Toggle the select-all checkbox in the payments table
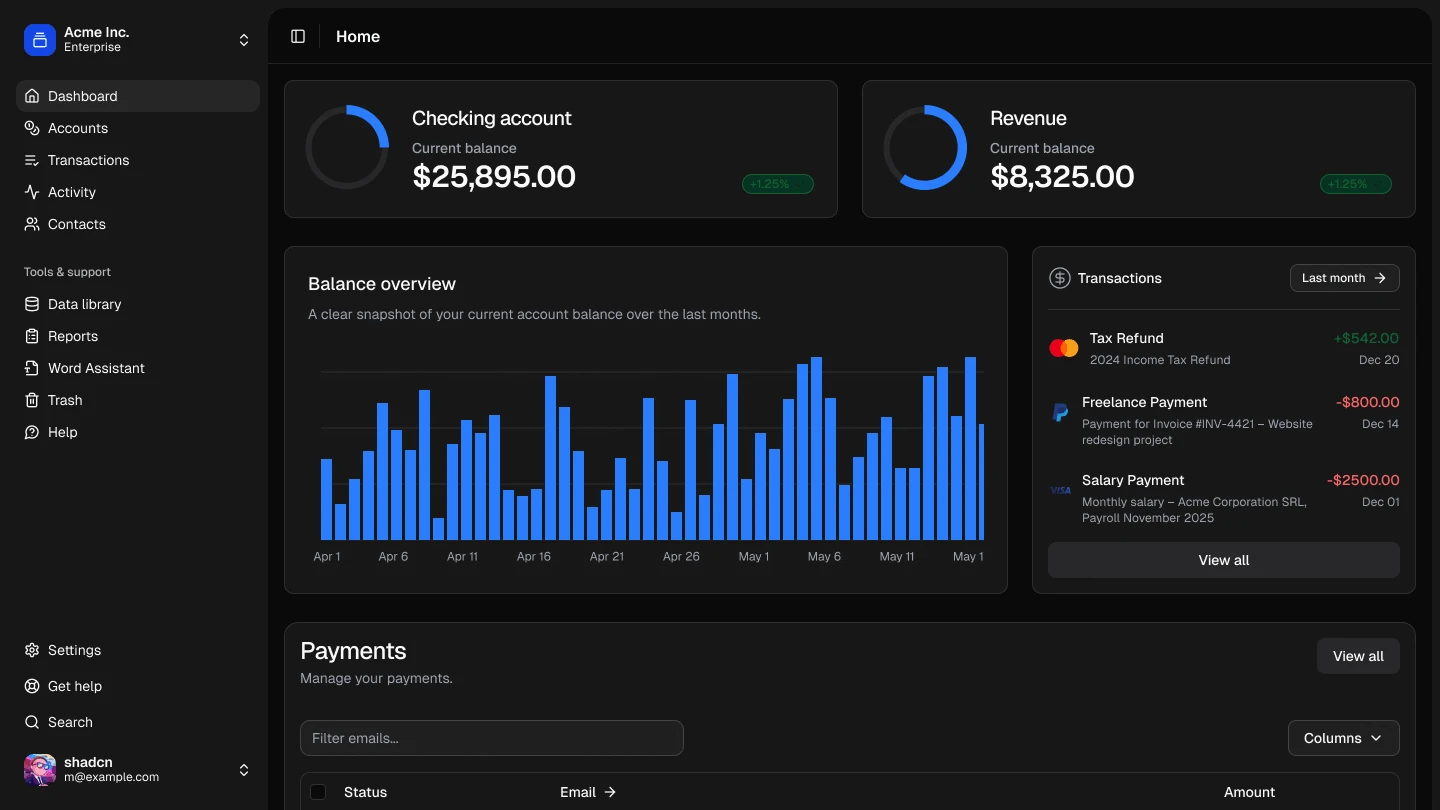The width and height of the screenshot is (1440, 810). [x=318, y=791]
